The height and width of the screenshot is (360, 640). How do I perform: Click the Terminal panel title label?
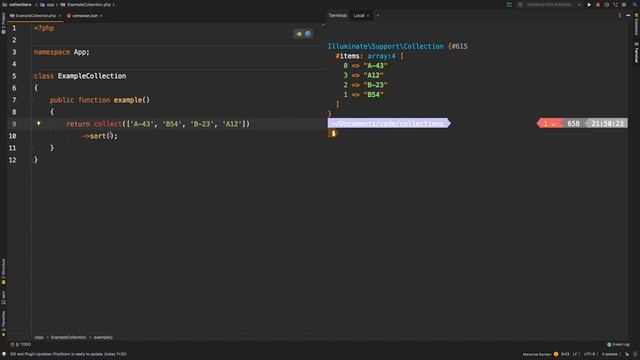tap(338, 16)
